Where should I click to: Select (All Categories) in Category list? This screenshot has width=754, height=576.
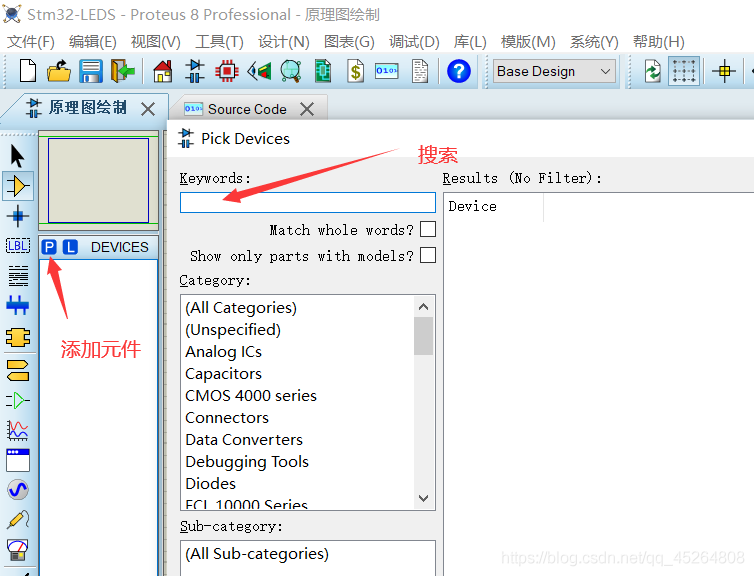tap(241, 307)
